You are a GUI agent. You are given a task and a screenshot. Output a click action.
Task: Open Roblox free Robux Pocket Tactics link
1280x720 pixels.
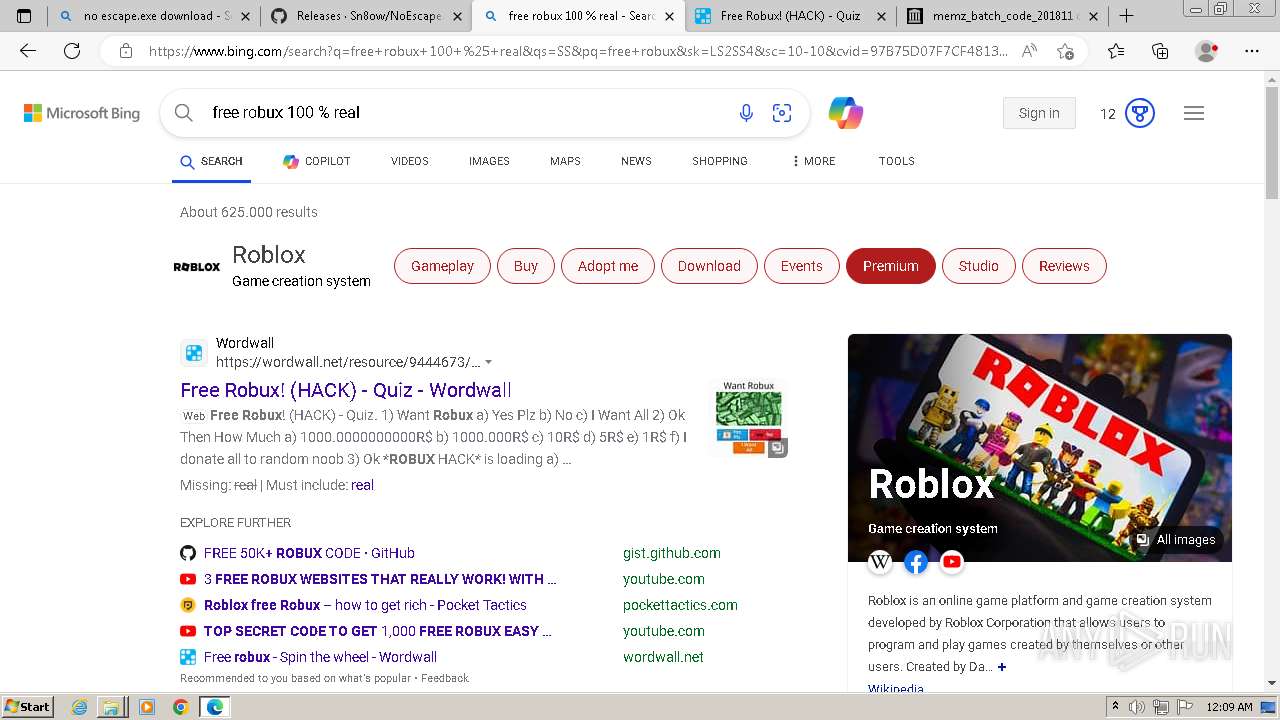point(365,605)
